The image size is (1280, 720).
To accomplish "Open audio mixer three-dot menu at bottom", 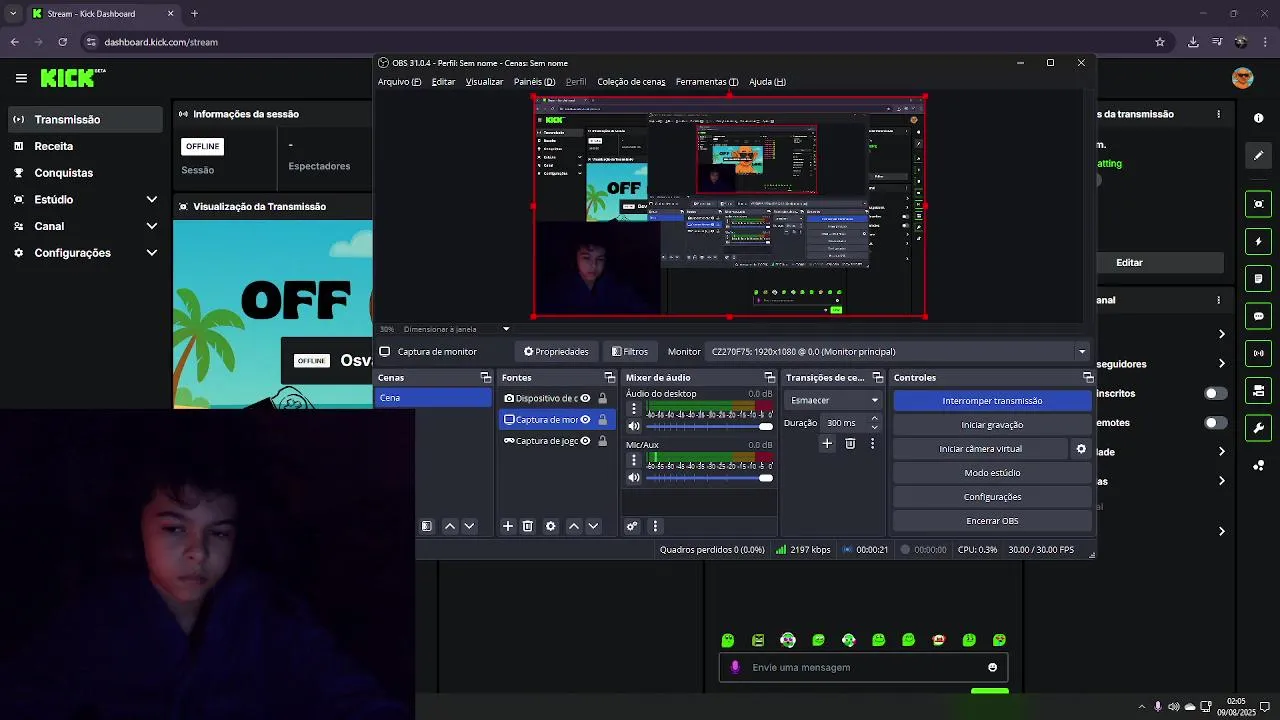I will [x=655, y=526].
